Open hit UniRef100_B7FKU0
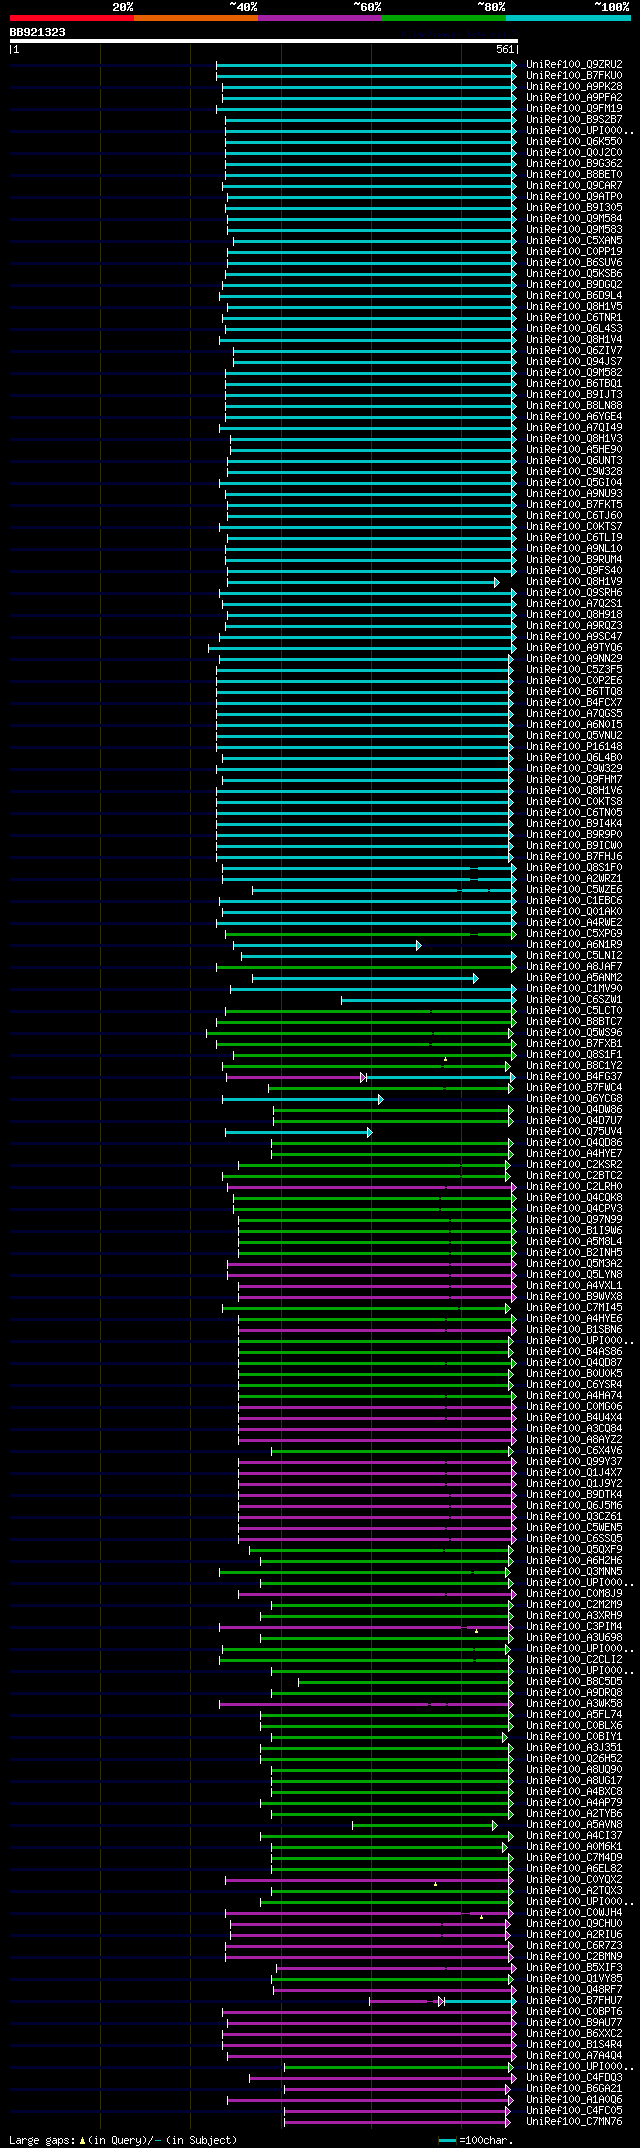The image size is (640, 2148). point(574,75)
